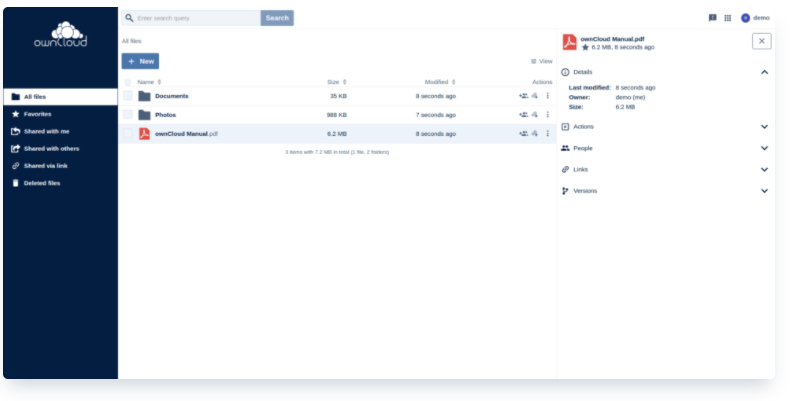Sort by Name using sort arrows

[159, 82]
